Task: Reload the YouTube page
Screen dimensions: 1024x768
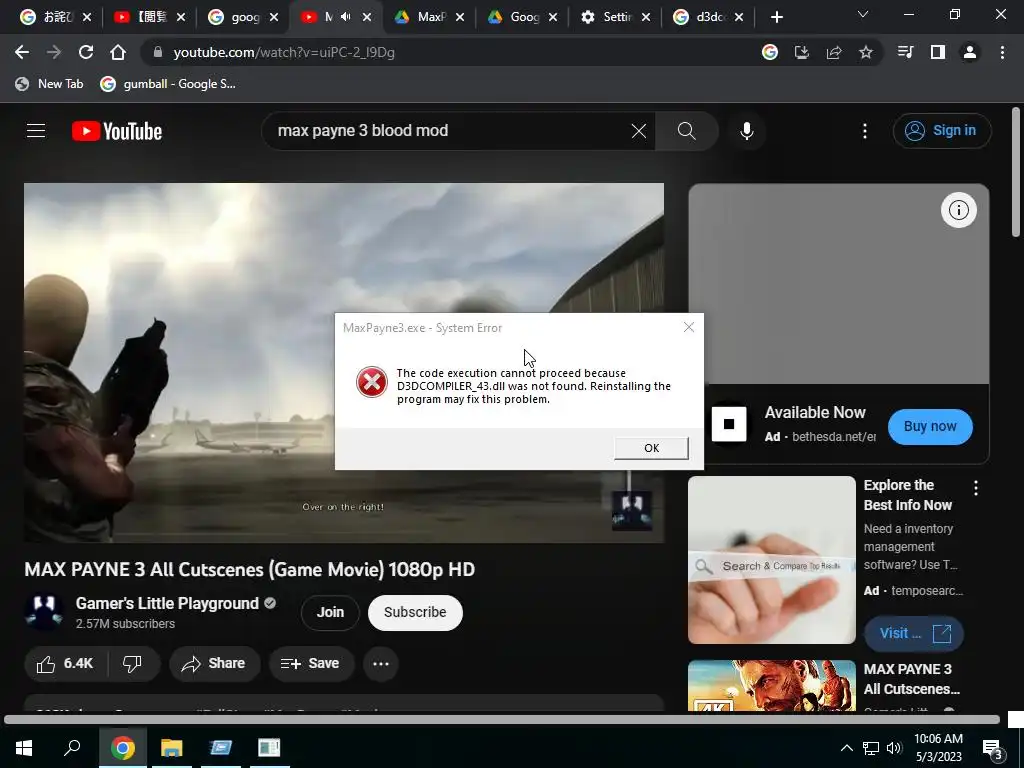Action: [x=86, y=52]
